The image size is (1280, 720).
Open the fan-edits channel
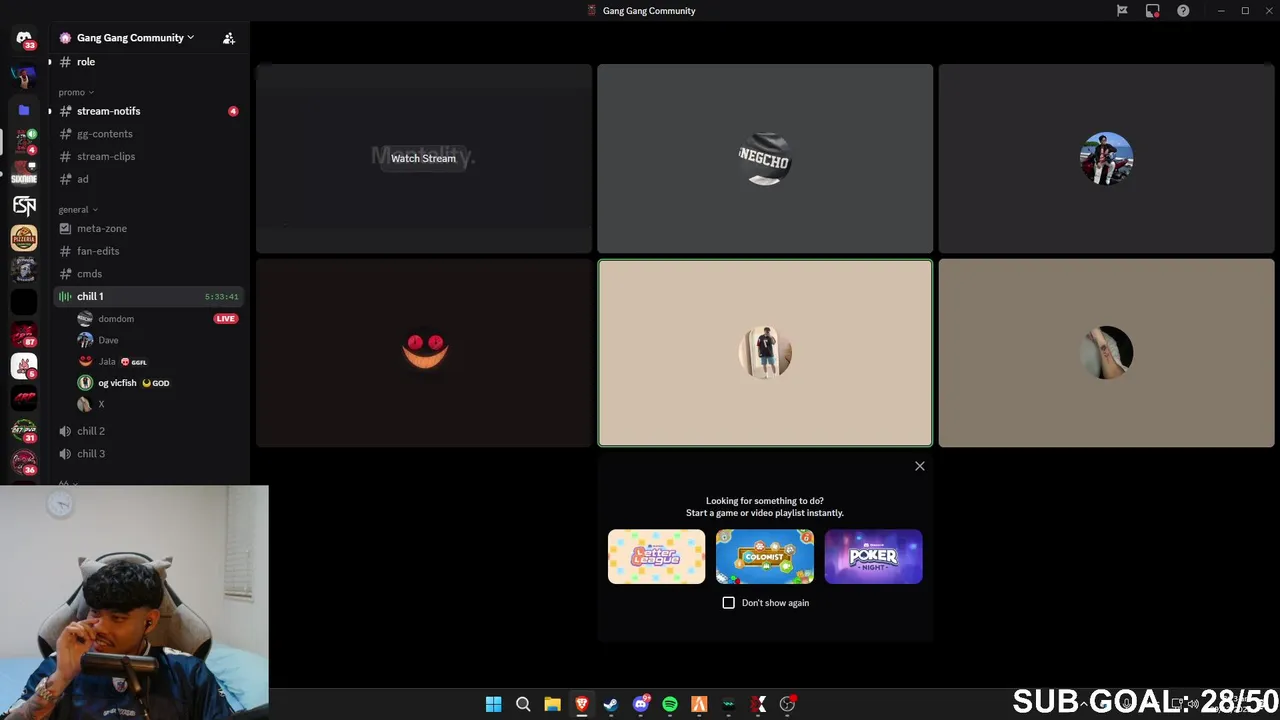pyautogui.click(x=148, y=251)
